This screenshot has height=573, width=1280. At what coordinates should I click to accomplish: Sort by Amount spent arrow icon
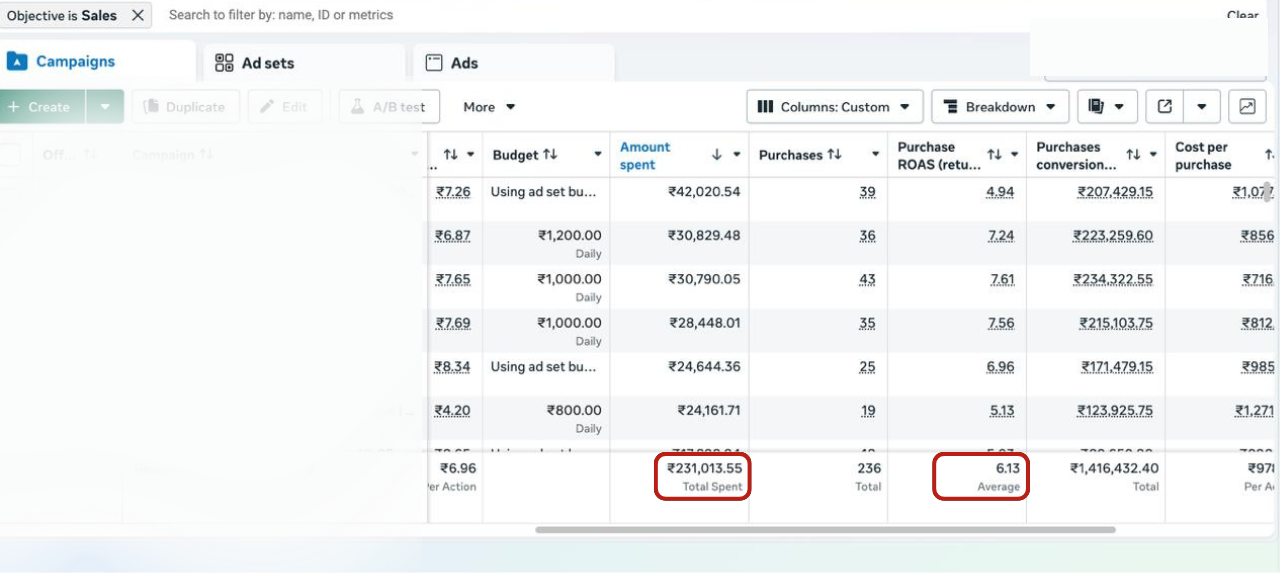pyautogui.click(x=716, y=155)
